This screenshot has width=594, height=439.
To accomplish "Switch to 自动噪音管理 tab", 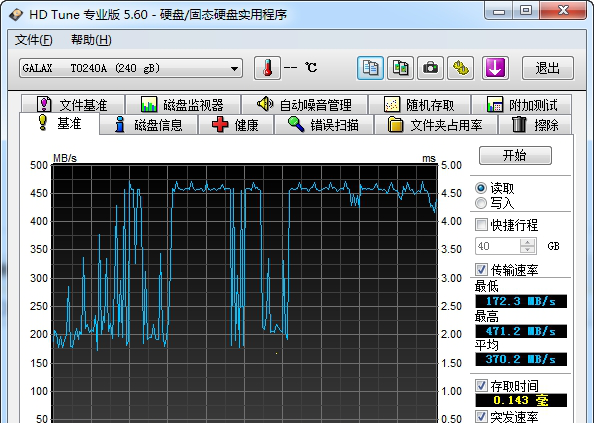I will tap(305, 105).
